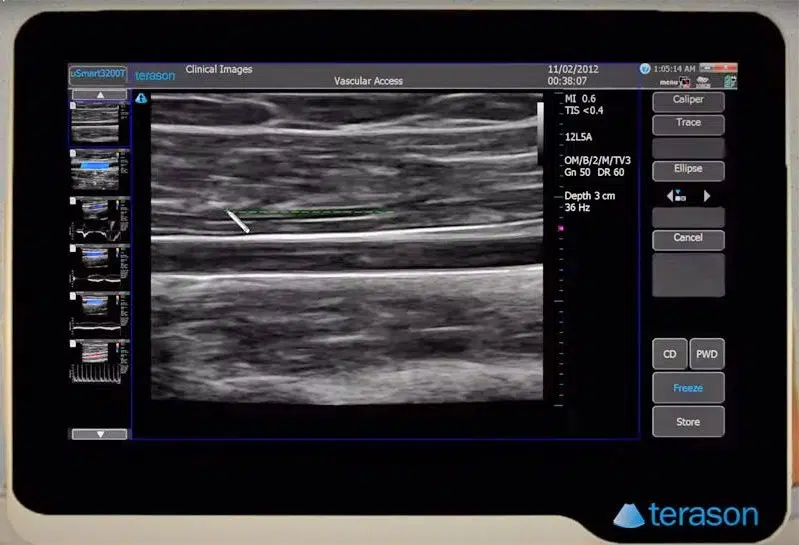Activate PWD pulsed wave Doppler mode
Viewport: 799px width, 545px height.
pyautogui.click(x=707, y=354)
